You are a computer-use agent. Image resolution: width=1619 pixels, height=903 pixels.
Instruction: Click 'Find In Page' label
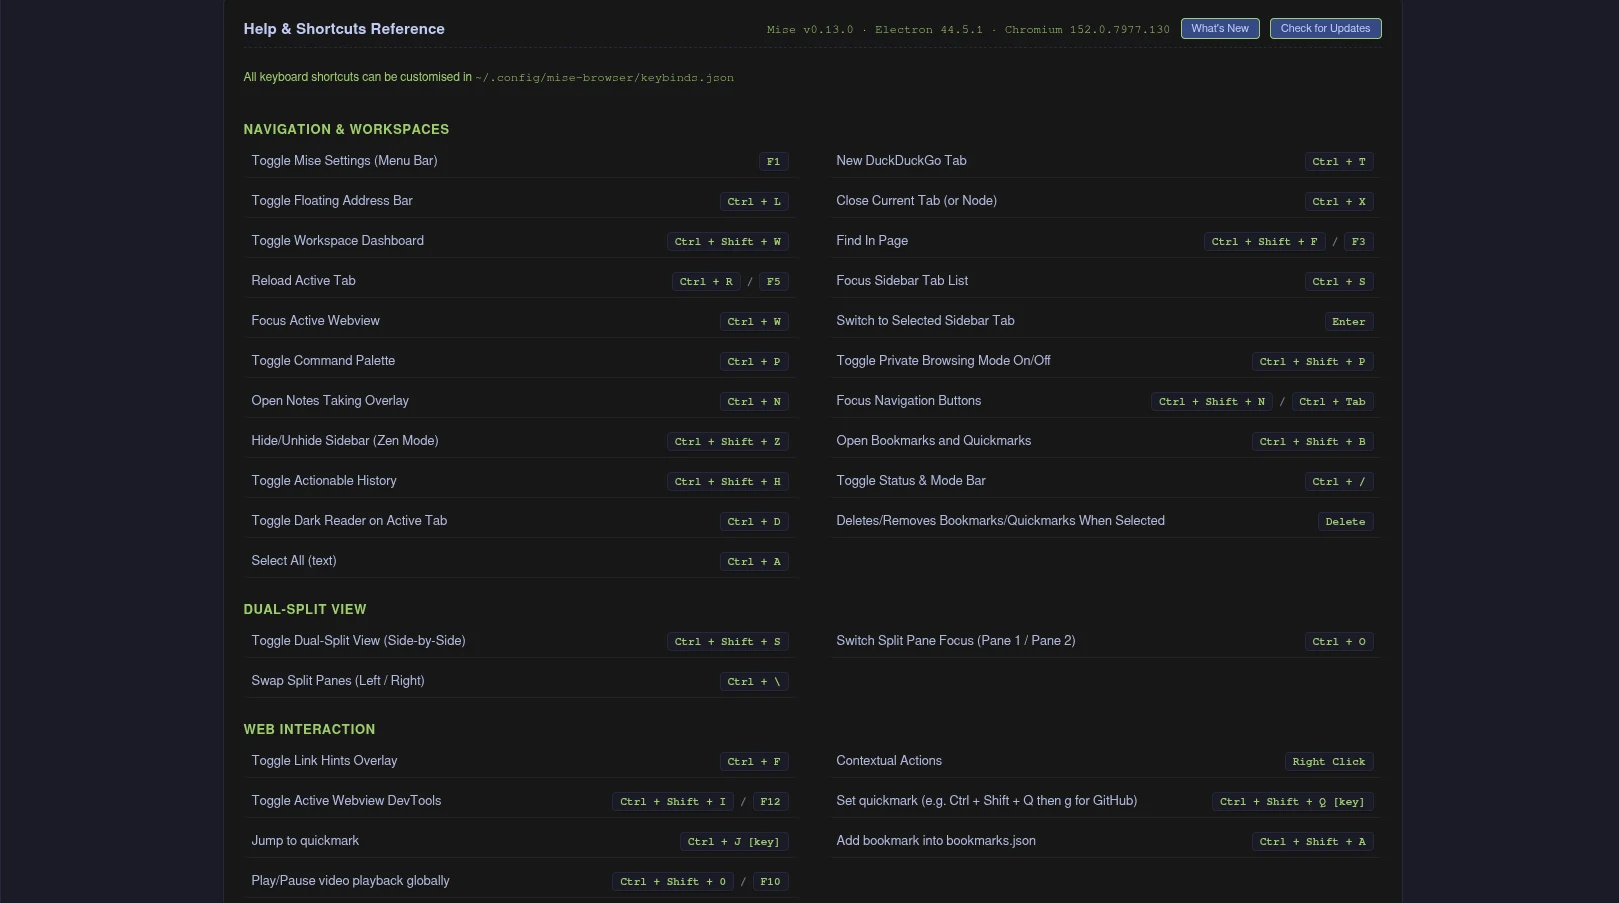pos(872,241)
